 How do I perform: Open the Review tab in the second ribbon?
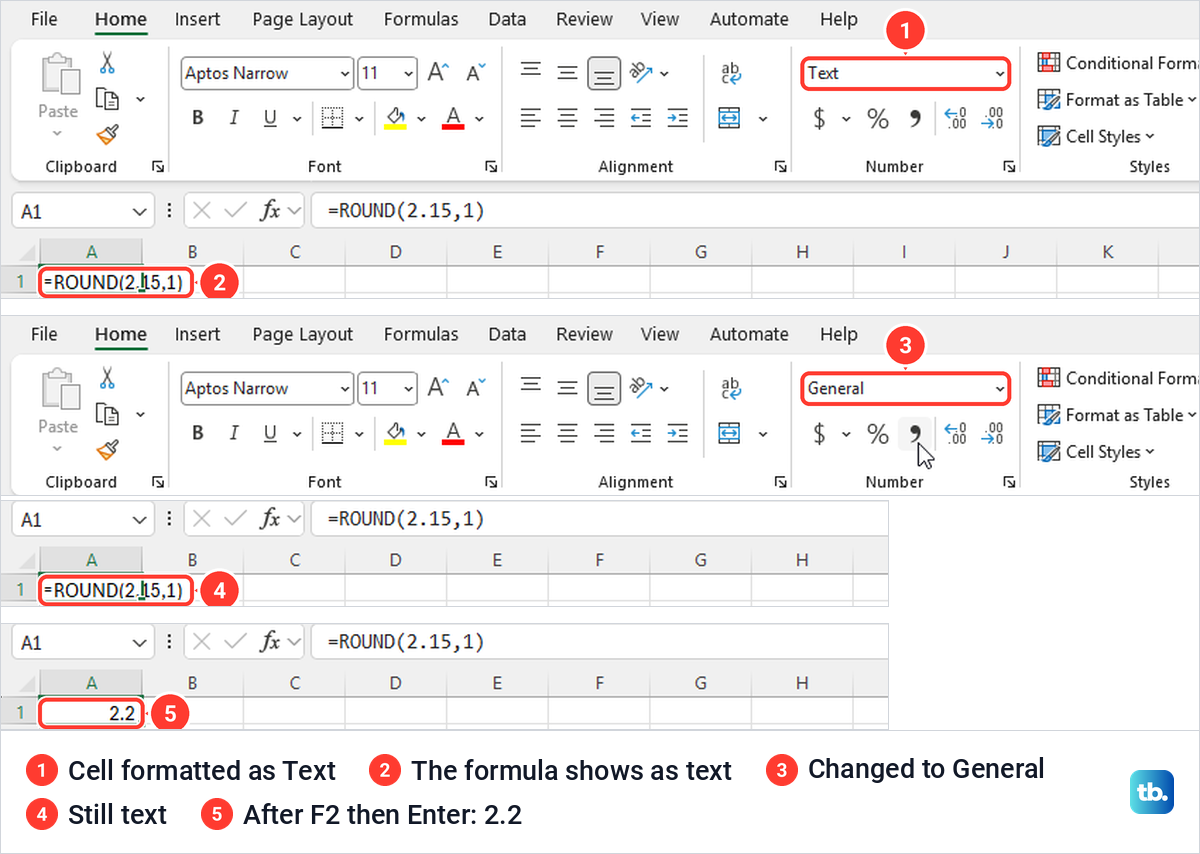[584, 334]
